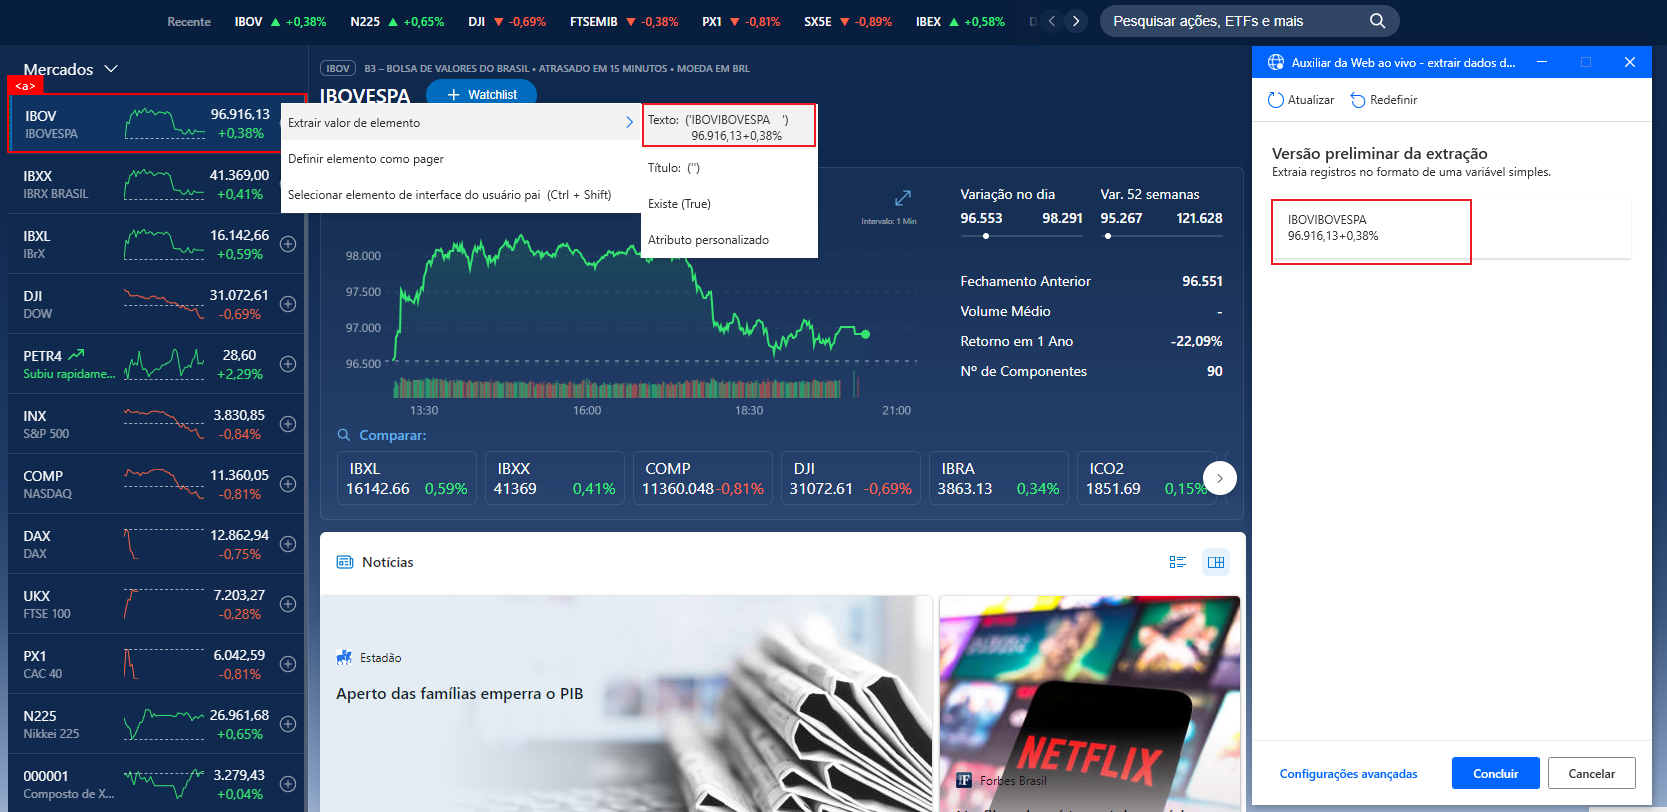
Task: Click the search stocks input field
Action: point(1235,21)
